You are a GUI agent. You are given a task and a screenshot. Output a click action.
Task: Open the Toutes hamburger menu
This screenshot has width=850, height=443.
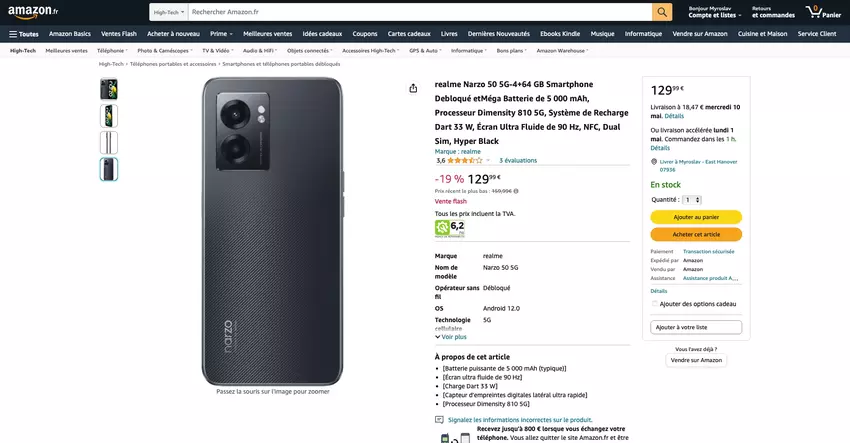(22, 34)
